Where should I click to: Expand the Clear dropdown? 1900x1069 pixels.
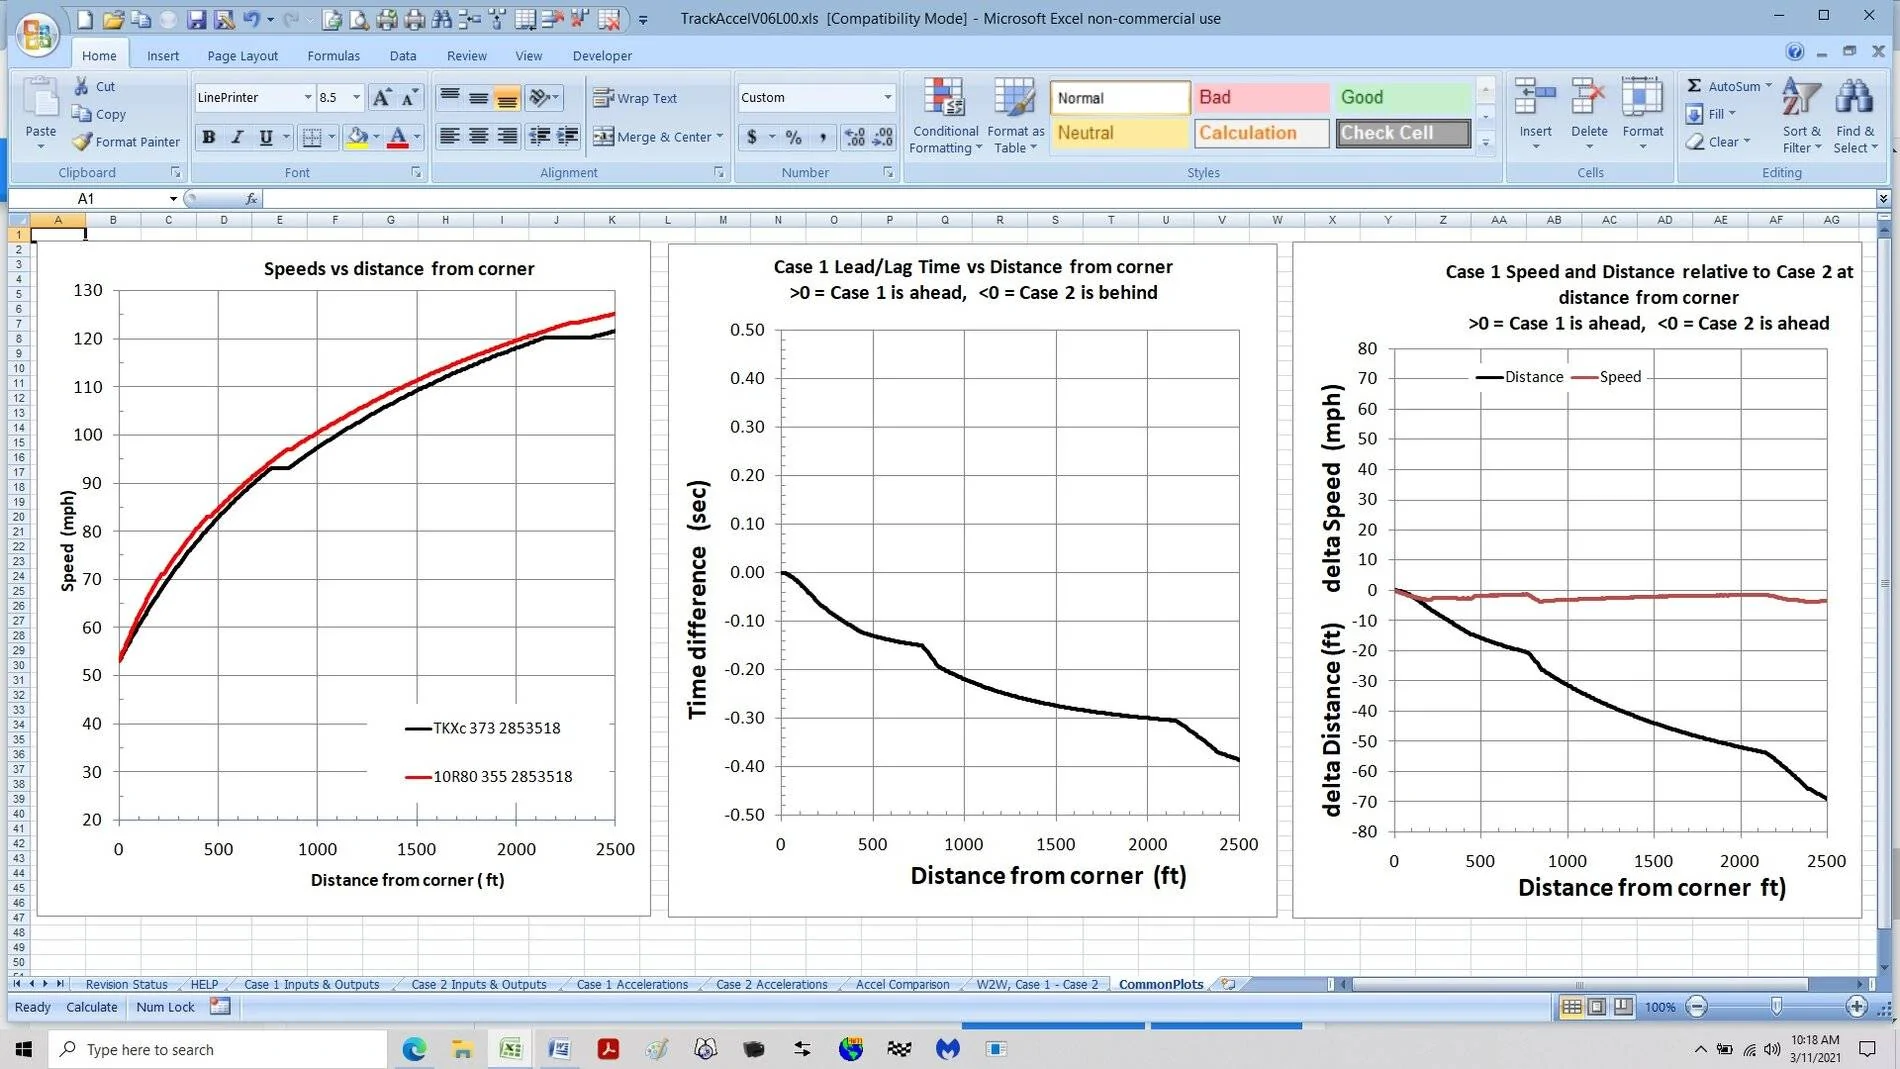coord(1746,142)
